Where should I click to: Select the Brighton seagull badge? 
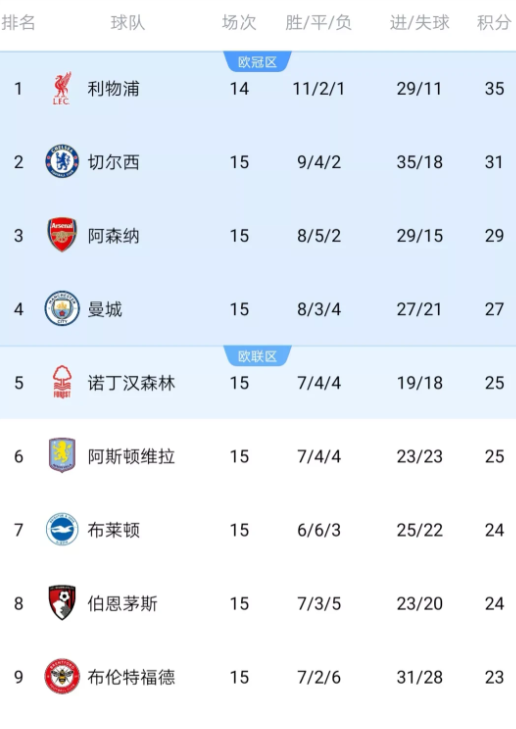[62, 529]
